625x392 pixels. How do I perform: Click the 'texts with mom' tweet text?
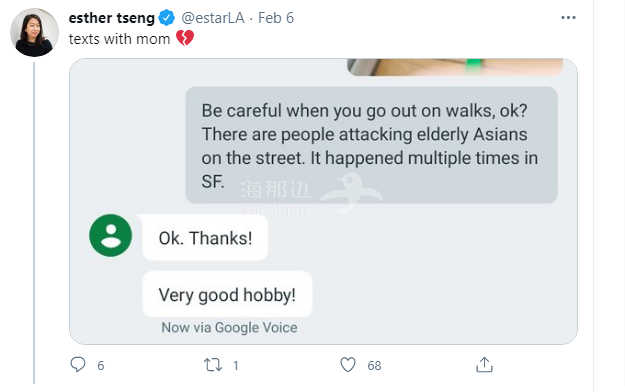click(x=119, y=39)
